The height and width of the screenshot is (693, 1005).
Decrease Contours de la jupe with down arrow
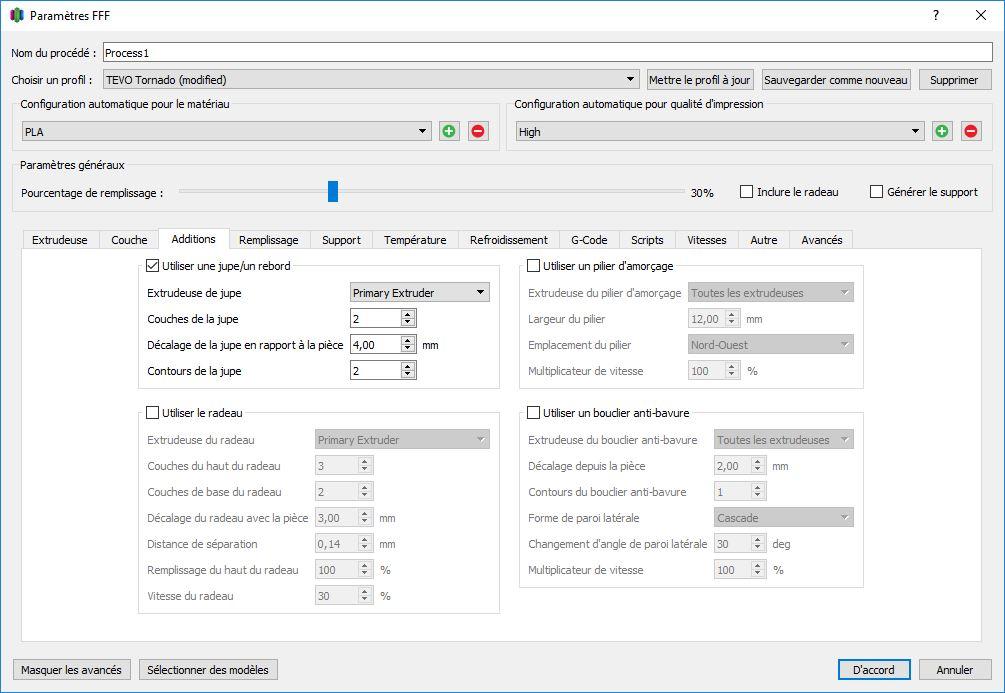click(408, 374)
